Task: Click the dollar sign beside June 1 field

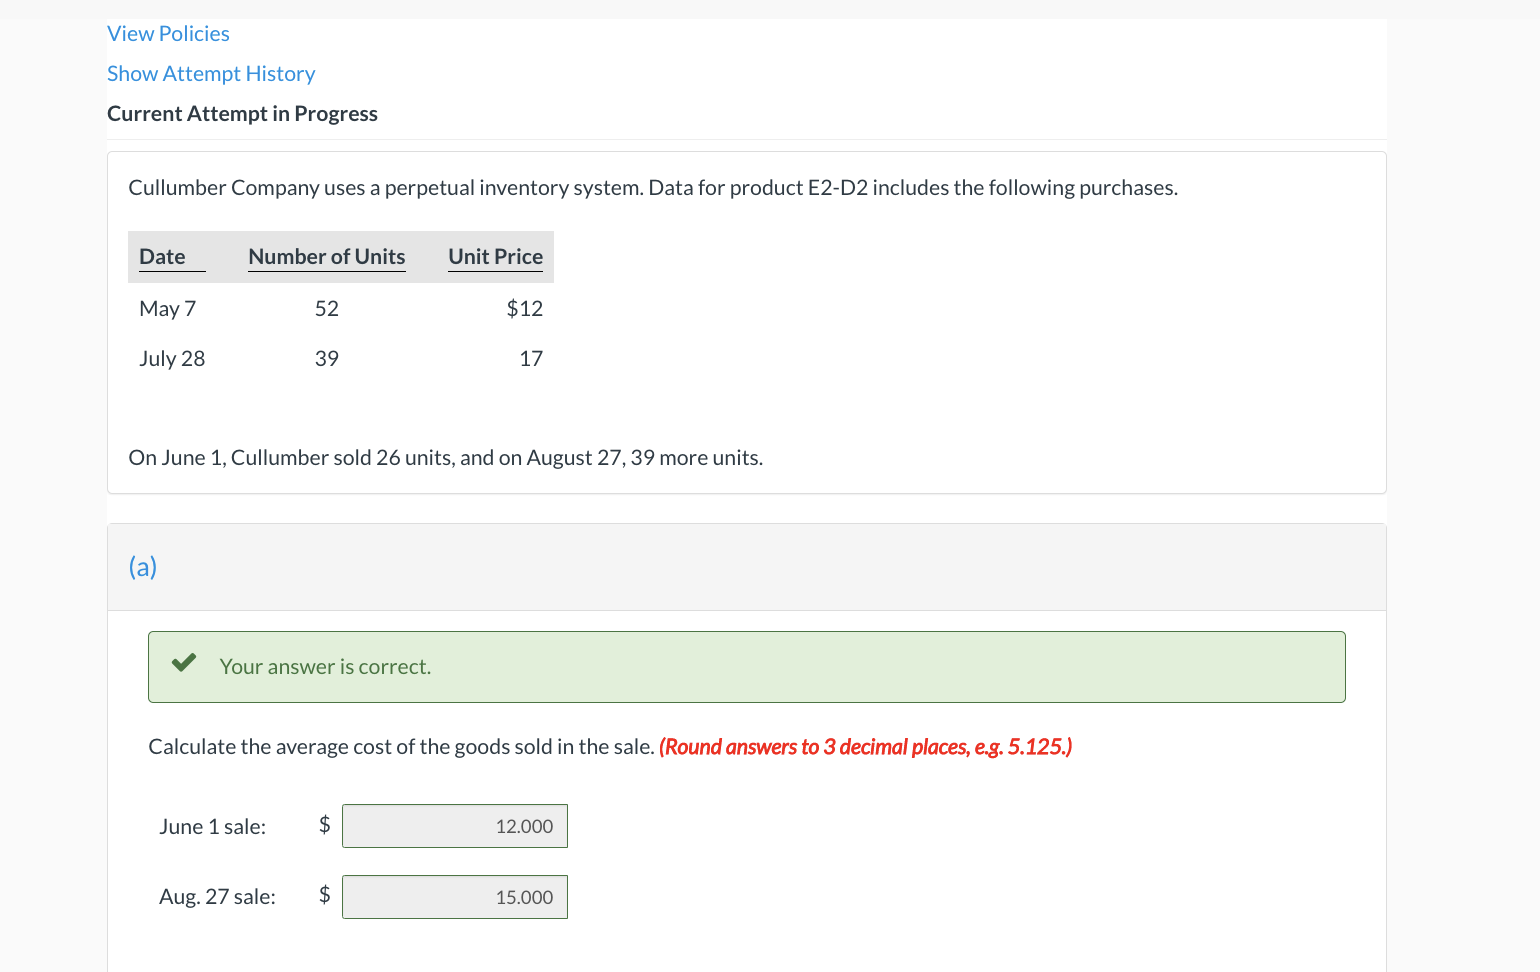Action: pyautogui.click(x=324, y=825)
